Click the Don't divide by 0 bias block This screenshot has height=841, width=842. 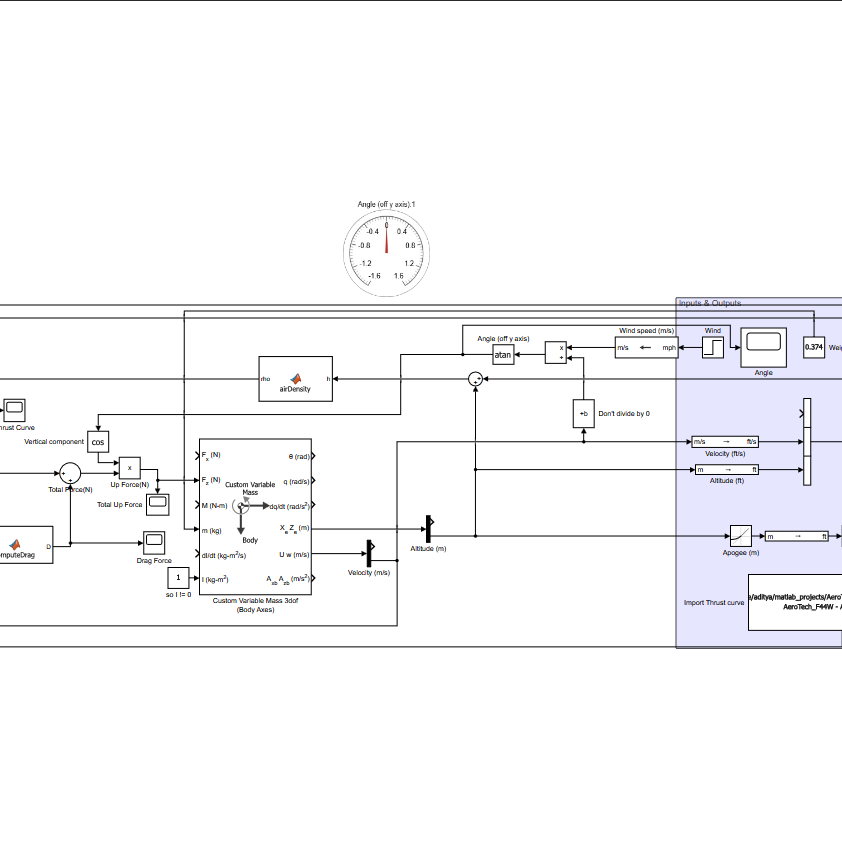coord(583,414)
